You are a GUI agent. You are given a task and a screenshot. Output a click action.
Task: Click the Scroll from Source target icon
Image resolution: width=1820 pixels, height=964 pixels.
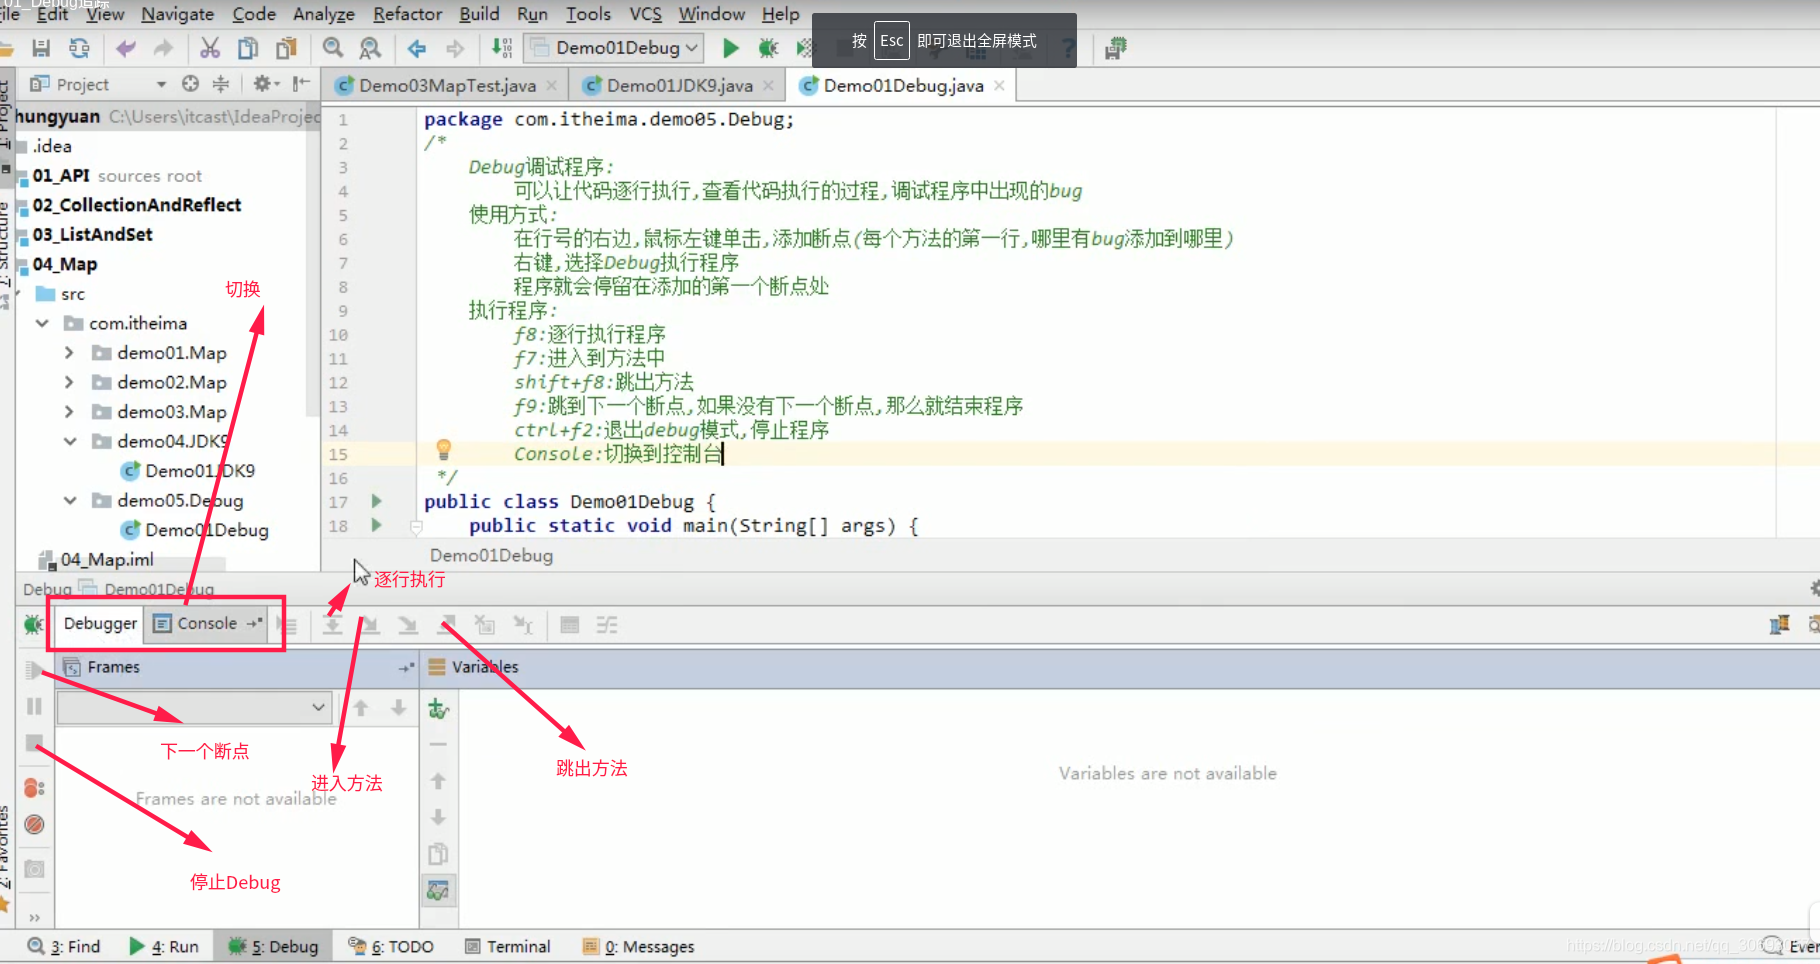(190, 84)
